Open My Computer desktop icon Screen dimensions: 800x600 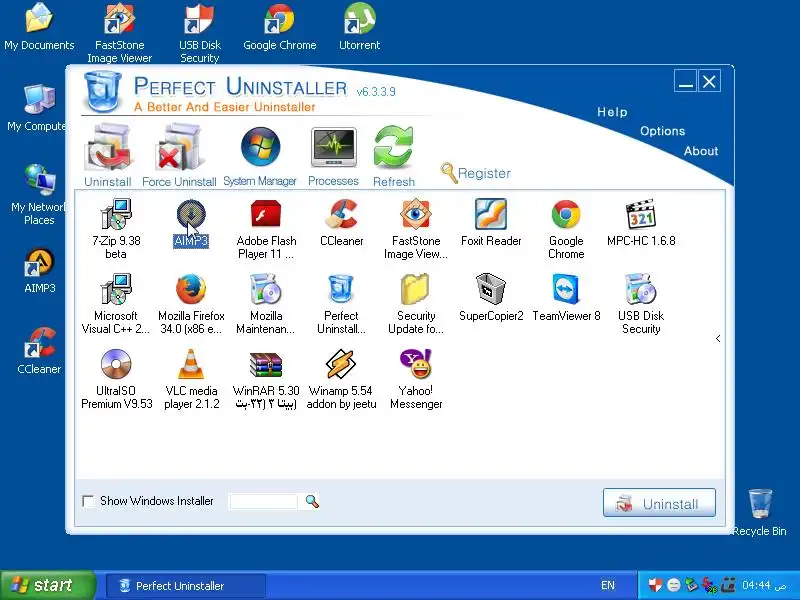pyautogui.click(x=37, y=108)
